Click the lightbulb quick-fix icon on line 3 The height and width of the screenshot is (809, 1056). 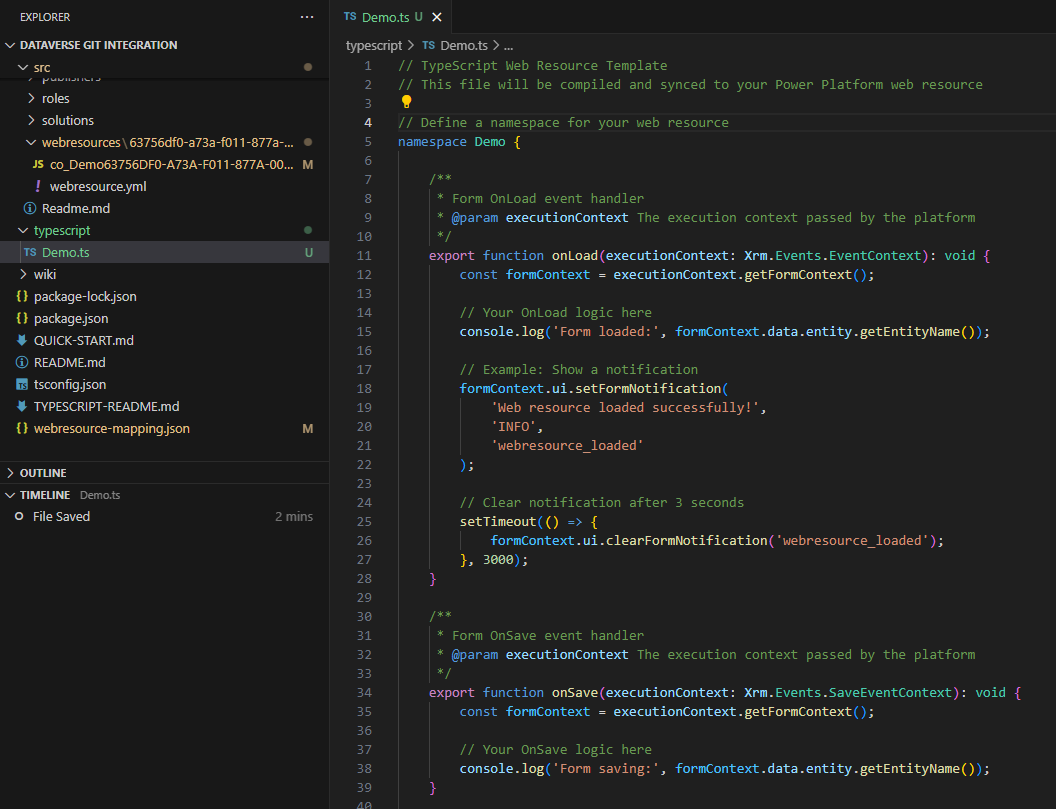coord(406,102)
